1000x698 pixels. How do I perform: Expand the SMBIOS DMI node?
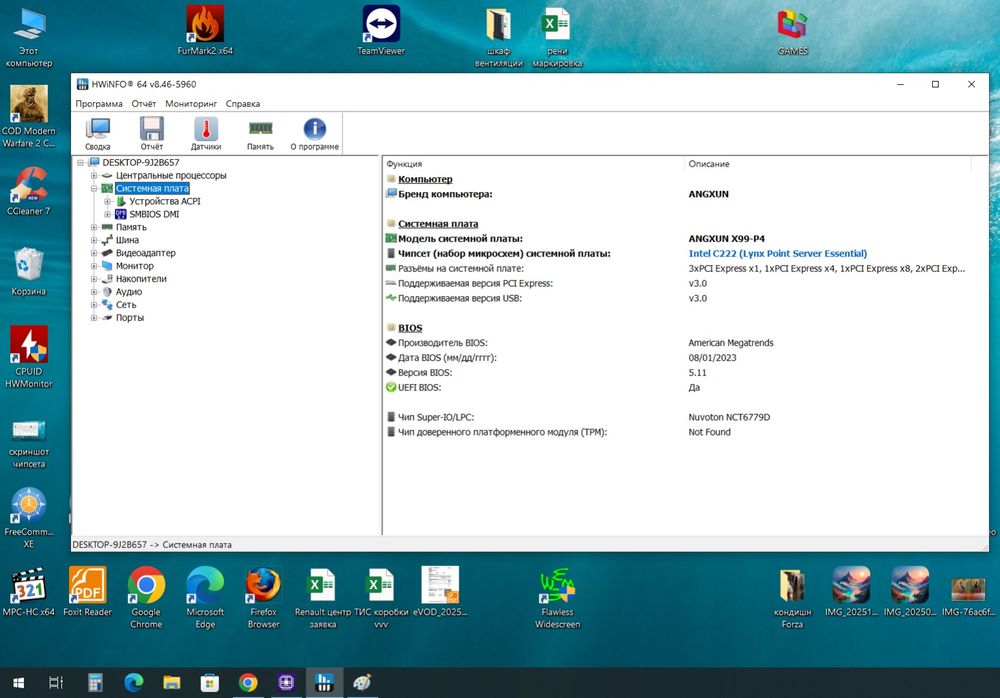(107, 214)
